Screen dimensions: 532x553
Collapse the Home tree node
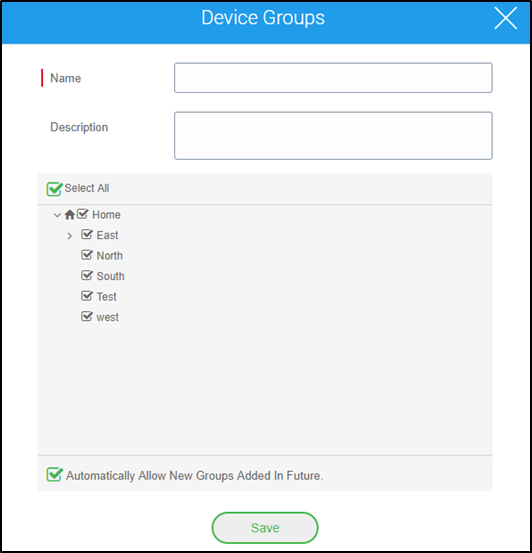coord(57,215)
